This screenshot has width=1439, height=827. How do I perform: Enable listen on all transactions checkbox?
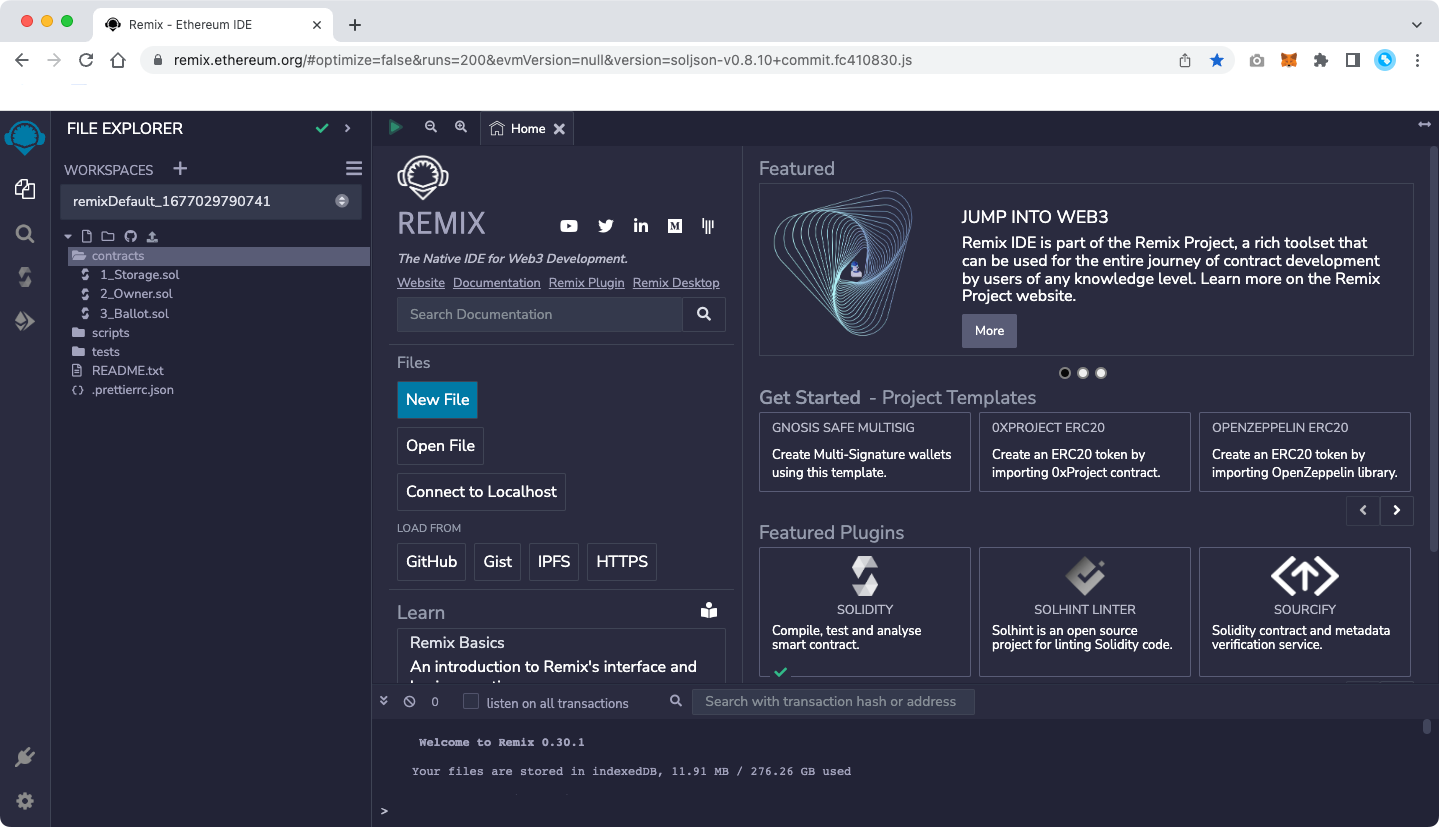[471, 702]
